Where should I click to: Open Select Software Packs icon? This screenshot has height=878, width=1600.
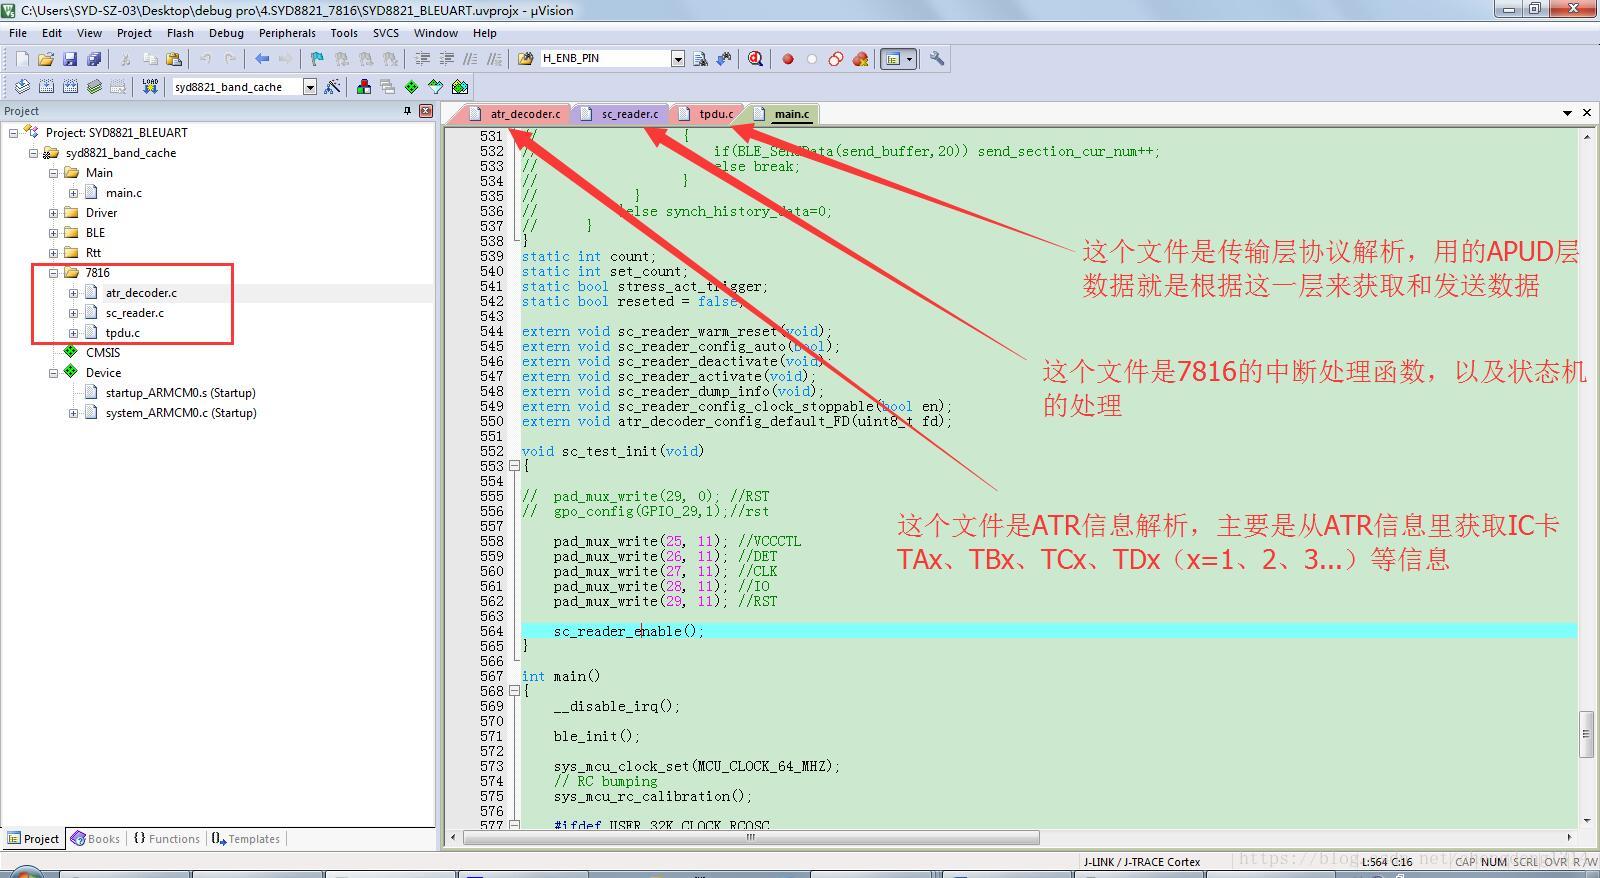pyautogui.click(x=435, y=87)
